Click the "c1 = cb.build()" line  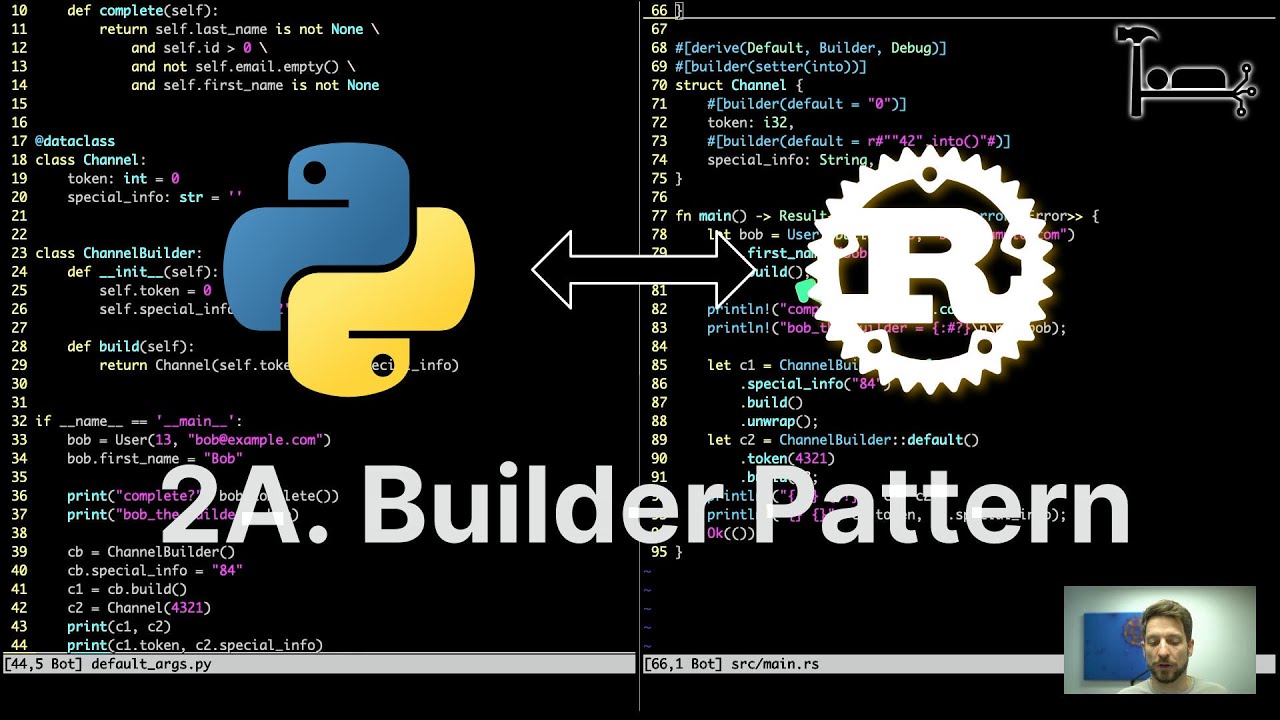127,589
